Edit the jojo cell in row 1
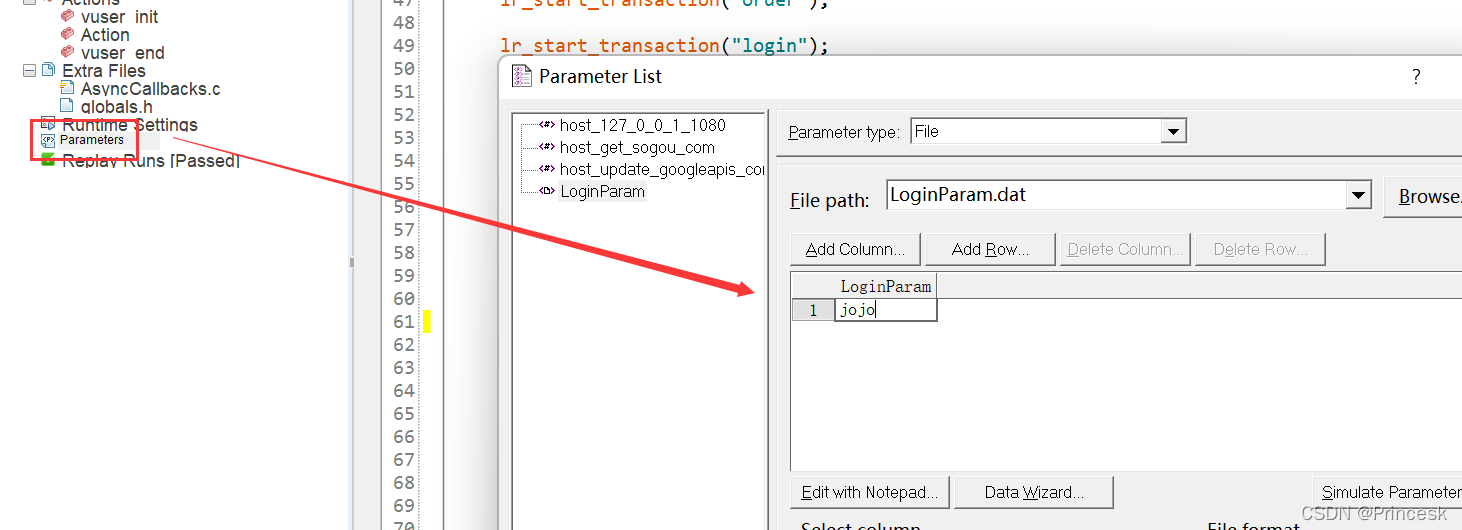Screen dimensions: 1462x530 tap(885, 310)
